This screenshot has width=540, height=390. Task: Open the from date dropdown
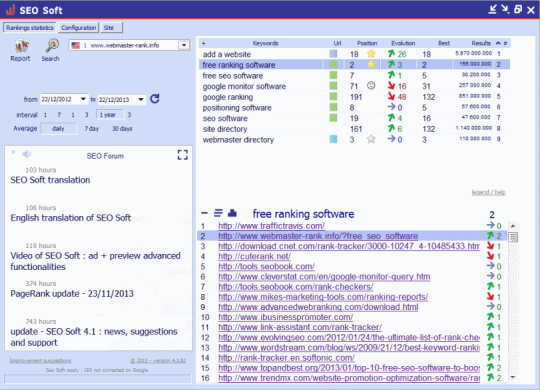point(83,99)
